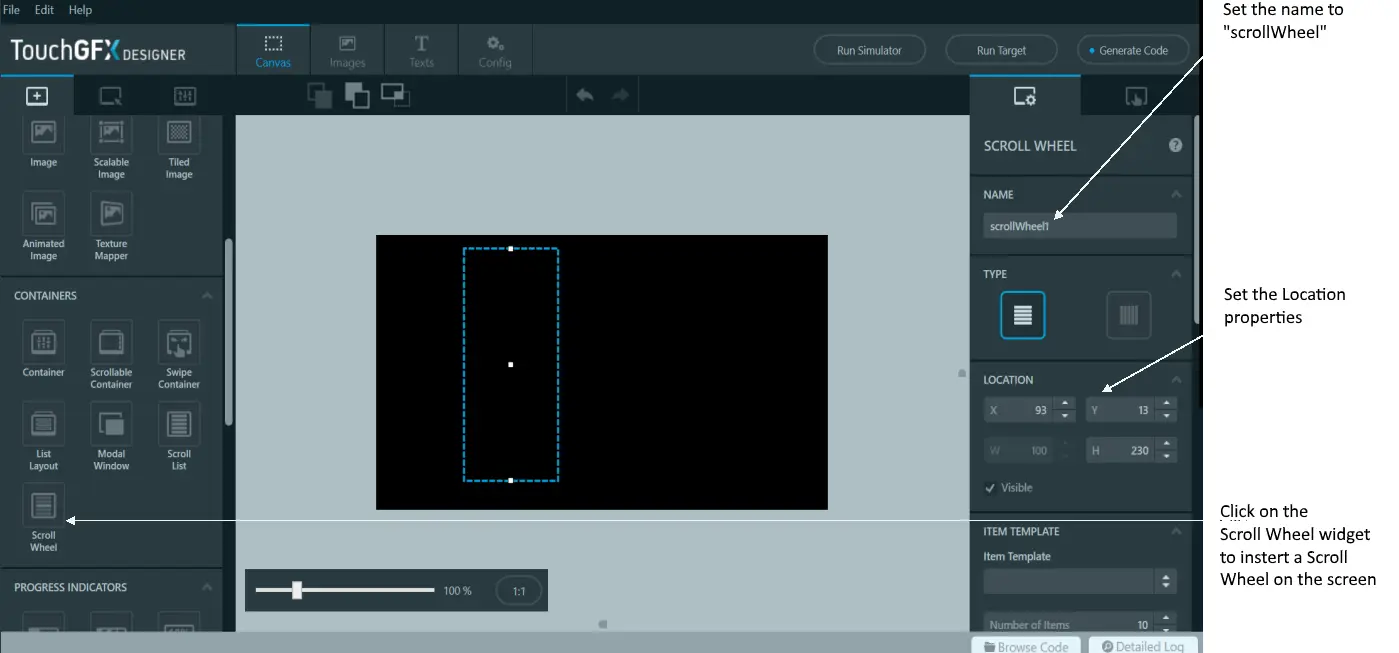Screen dimensions: 1399x653
Task: Open the sliders settings tab on left panel
Action: tap(185, 96)
